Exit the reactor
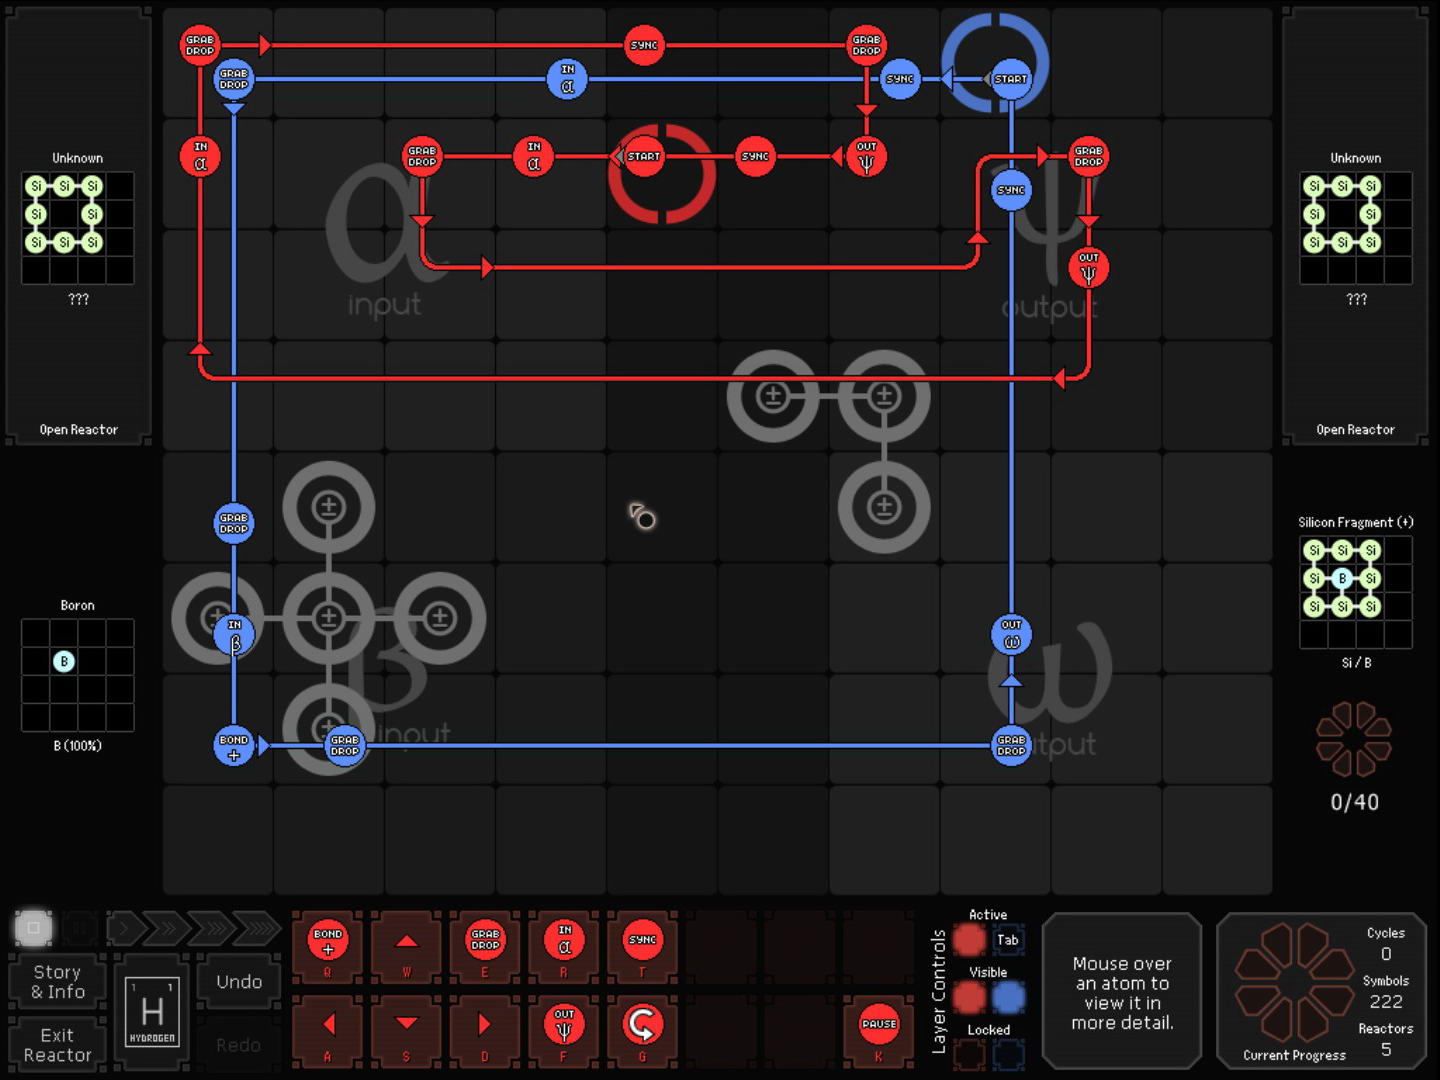Image resolution: width=1440 pixels, height=1080 pixels. [x=58, y=1045]
